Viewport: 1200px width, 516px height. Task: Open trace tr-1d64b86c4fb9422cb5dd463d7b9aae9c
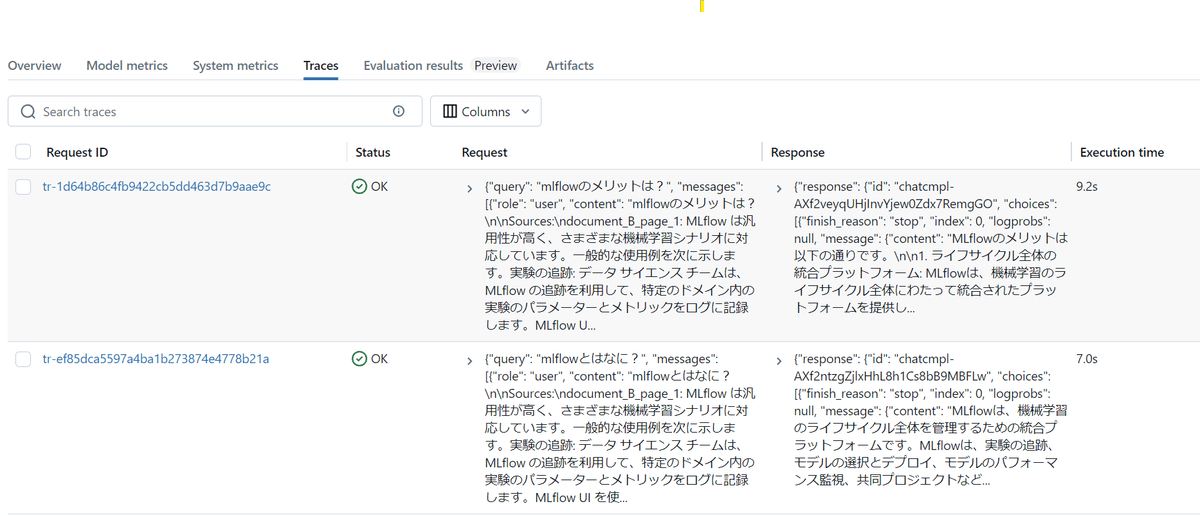[x=156, y=187]
